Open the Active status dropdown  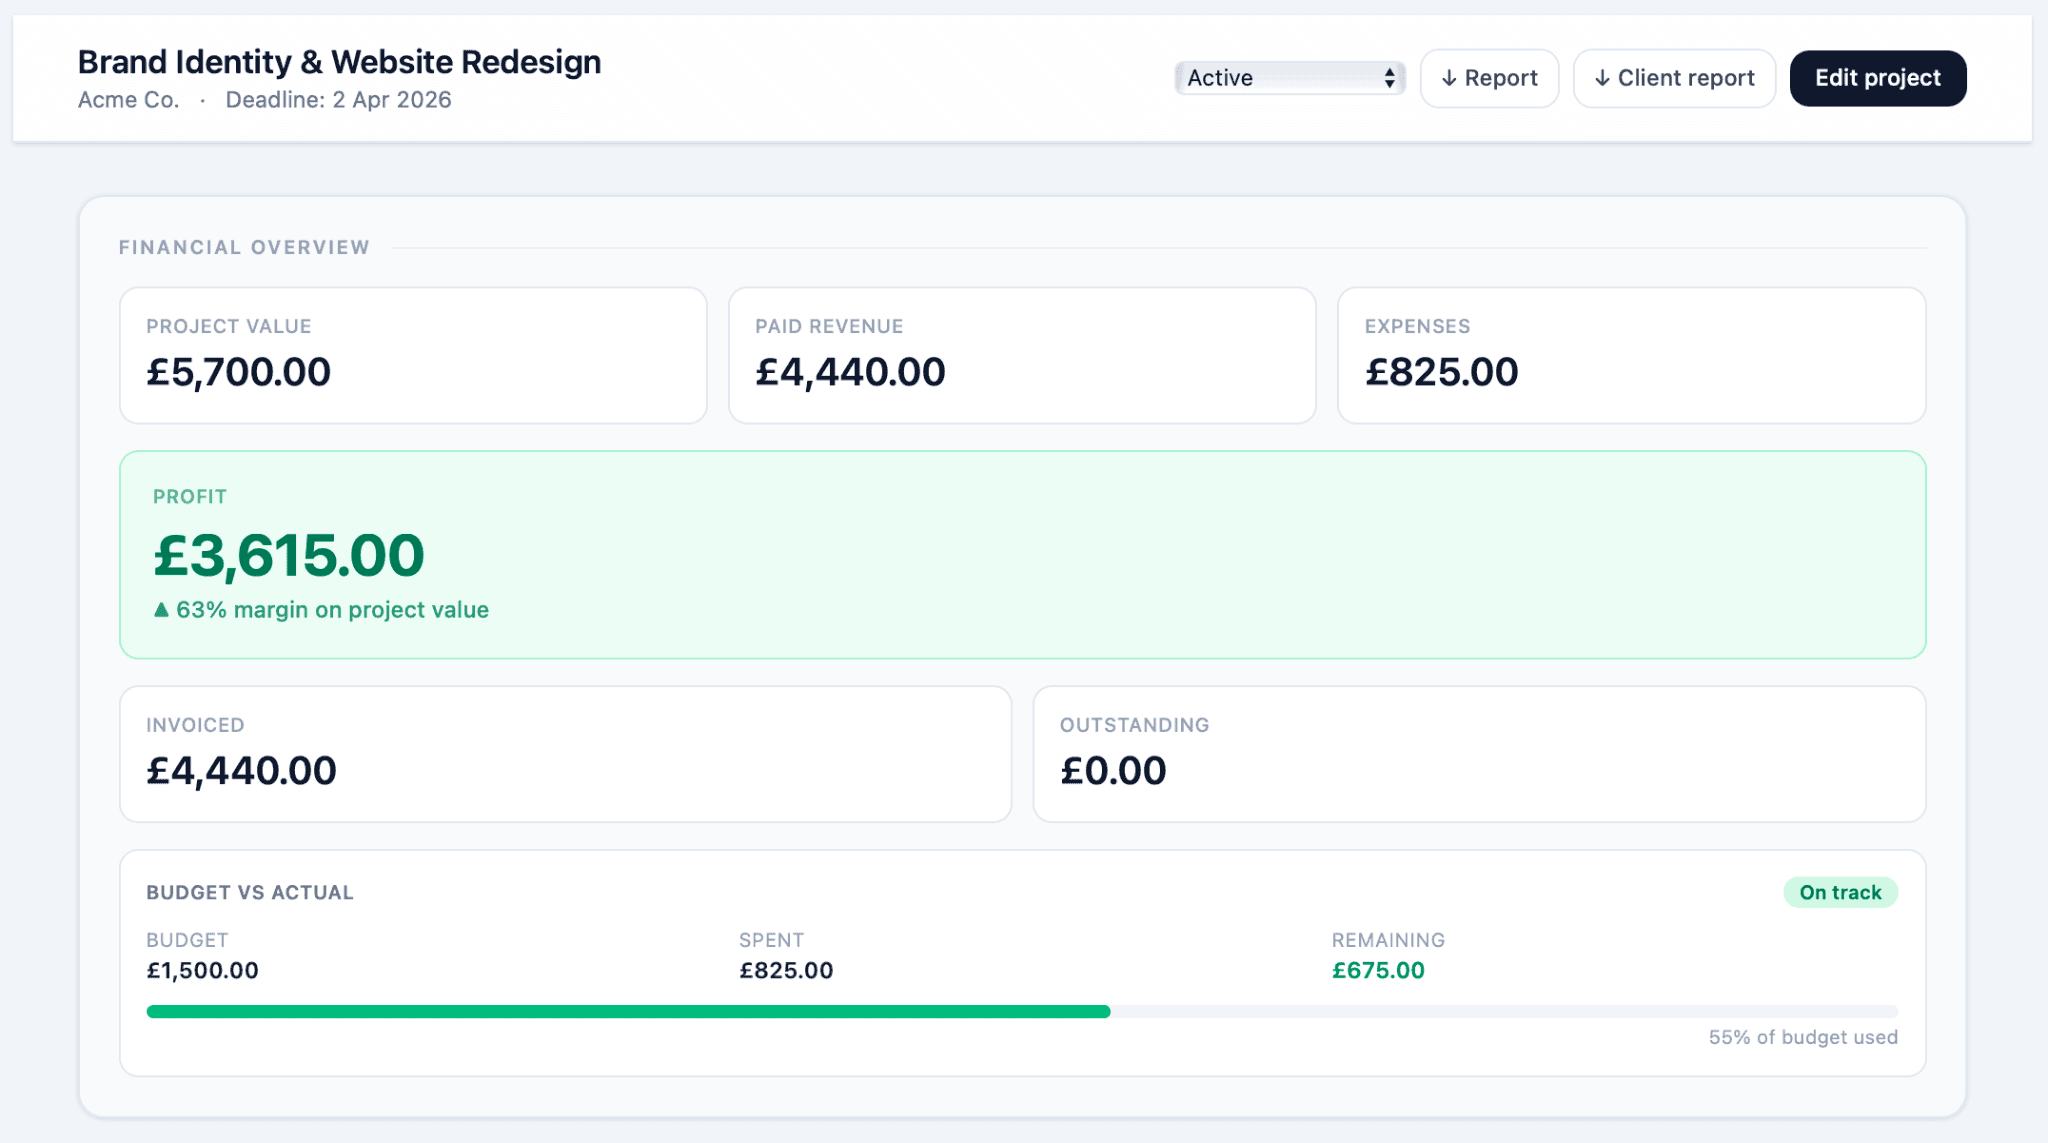tap(1289, 77)
